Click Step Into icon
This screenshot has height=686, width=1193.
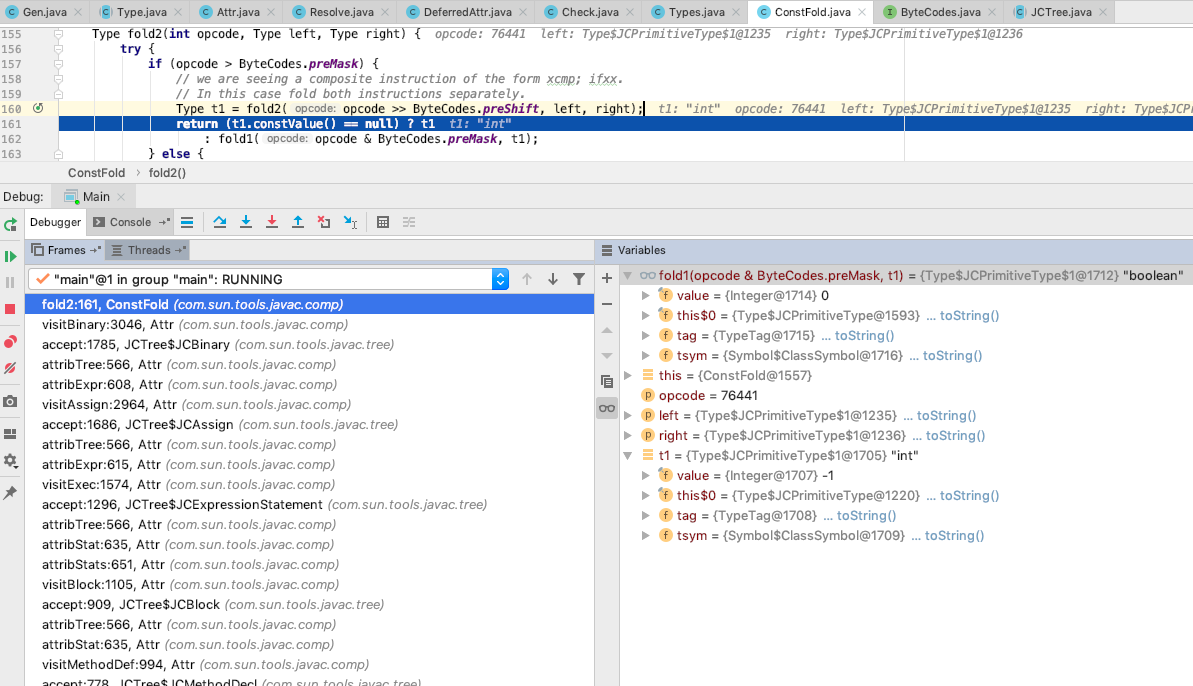(246, 222)
